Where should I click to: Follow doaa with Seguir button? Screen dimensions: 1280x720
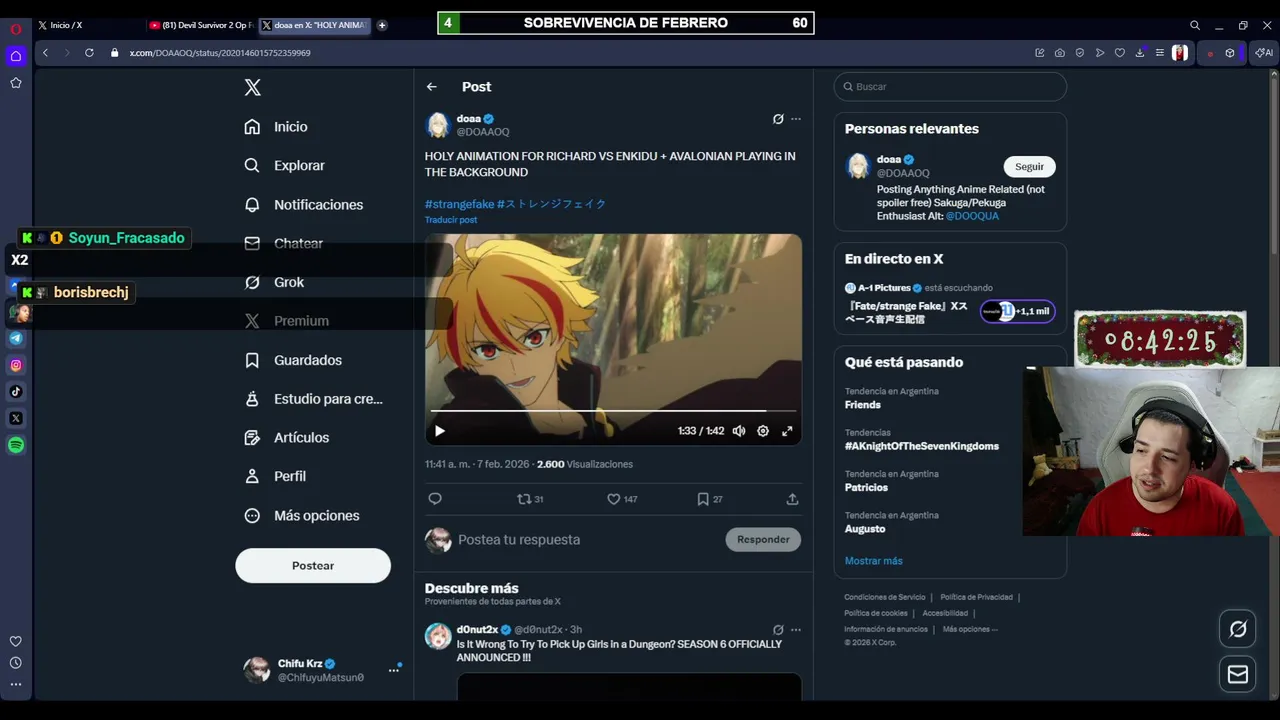click(x=1029, y=167)
